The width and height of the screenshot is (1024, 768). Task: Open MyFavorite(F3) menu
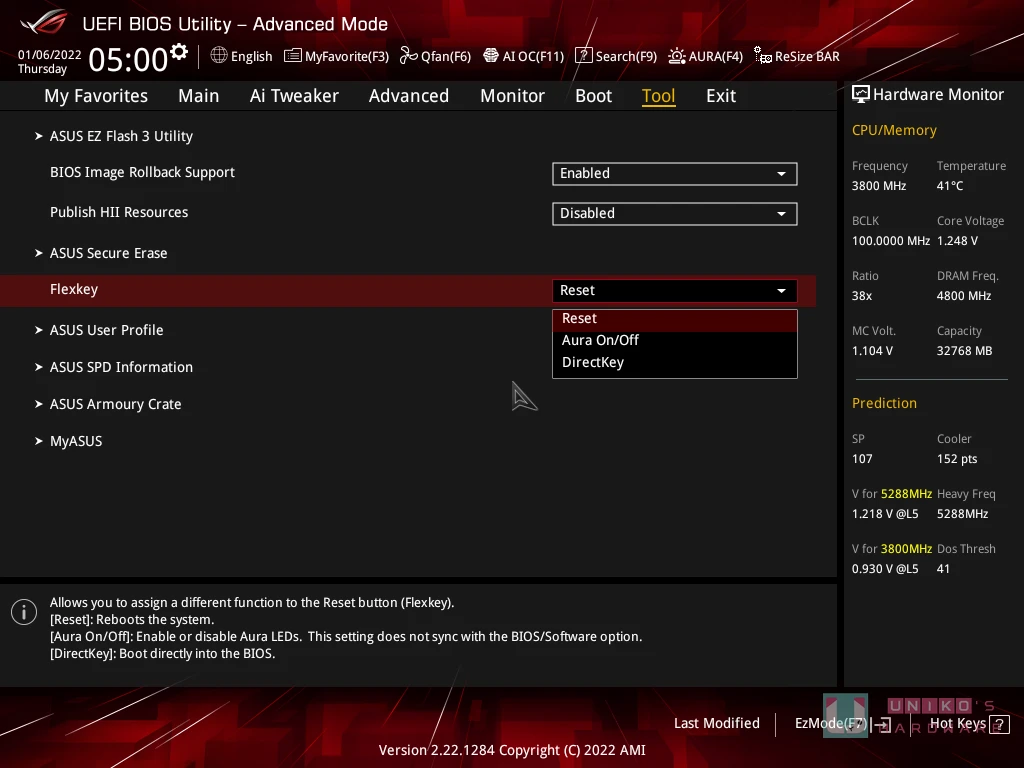[336, 56]
